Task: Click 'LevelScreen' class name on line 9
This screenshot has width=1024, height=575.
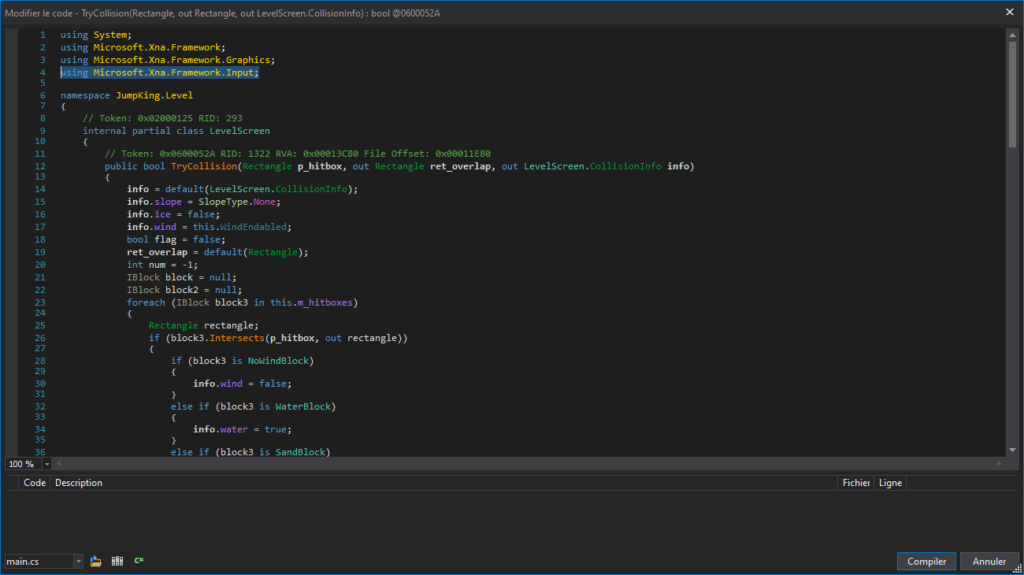Action: pos(240,131)
